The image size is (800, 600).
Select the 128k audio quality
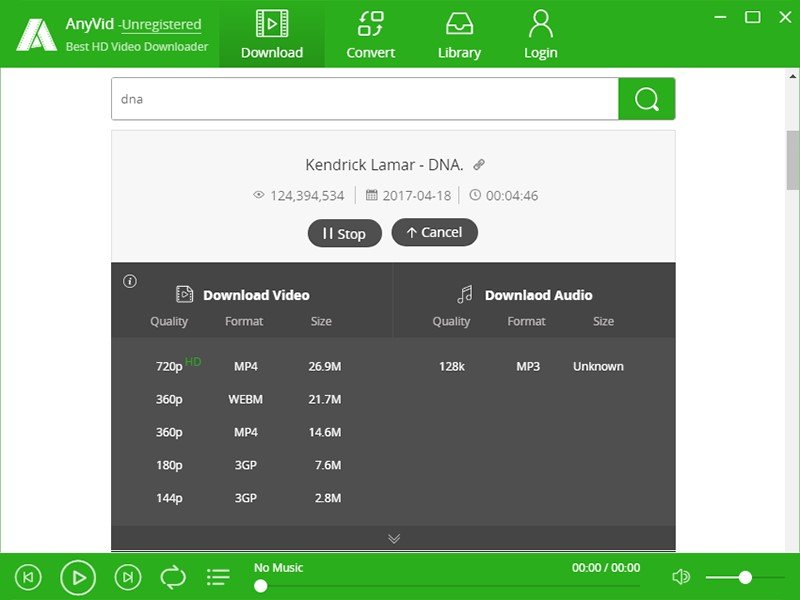452,366
